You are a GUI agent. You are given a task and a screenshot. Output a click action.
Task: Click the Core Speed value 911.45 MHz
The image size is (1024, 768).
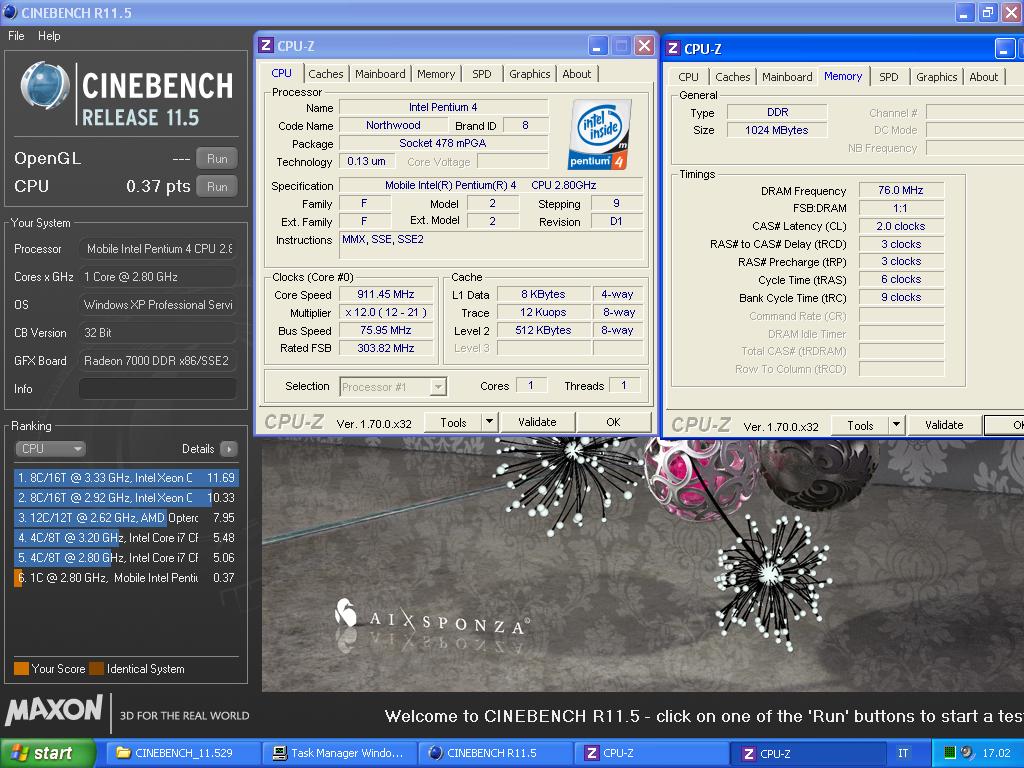[x=386, y=295]
